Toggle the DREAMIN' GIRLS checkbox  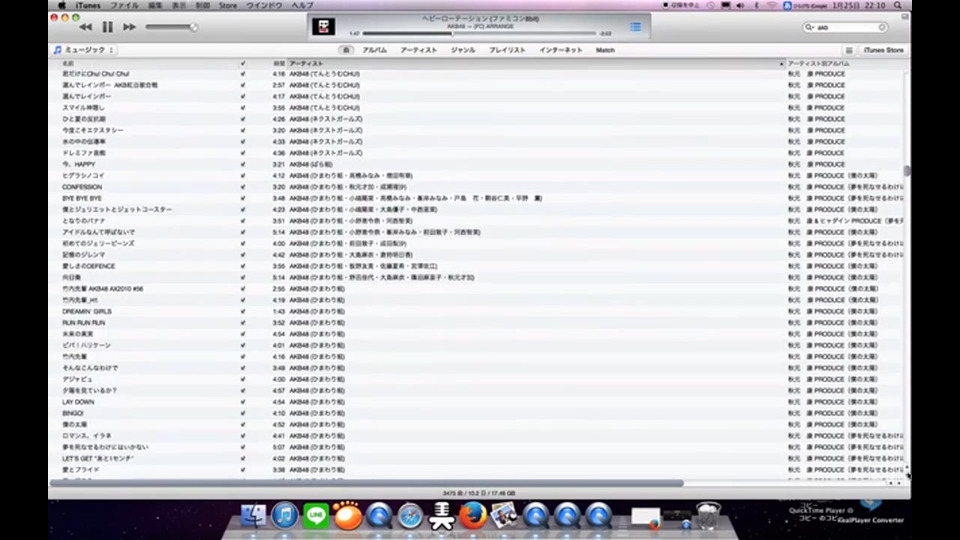point(243,312)
